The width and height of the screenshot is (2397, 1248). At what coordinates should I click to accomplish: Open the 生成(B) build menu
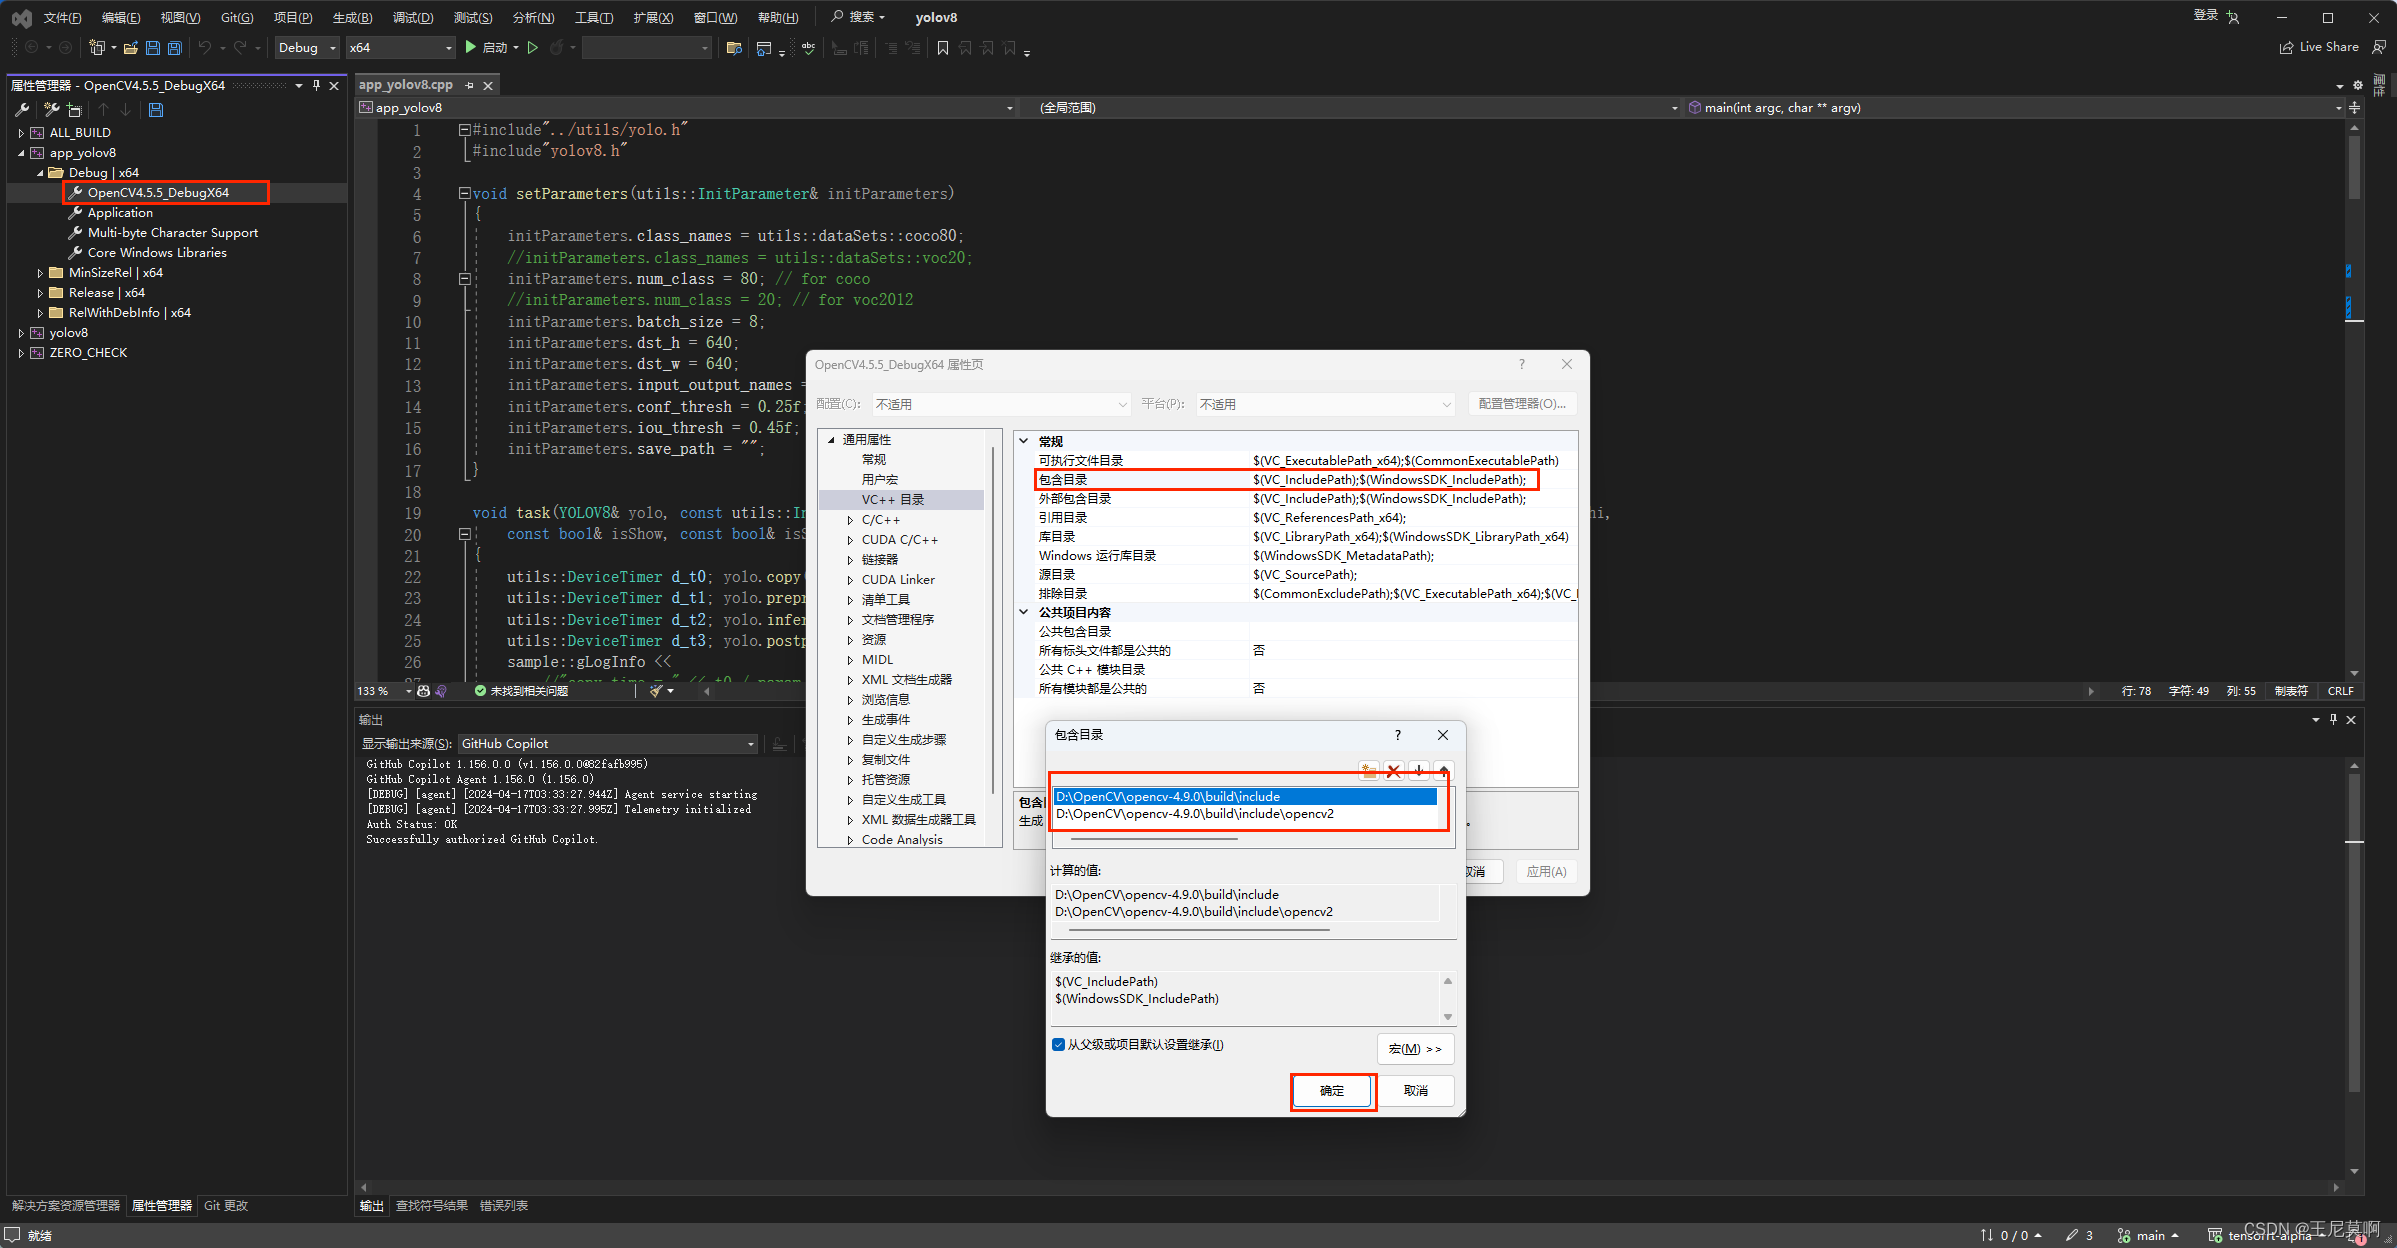(x=352, y=17)
